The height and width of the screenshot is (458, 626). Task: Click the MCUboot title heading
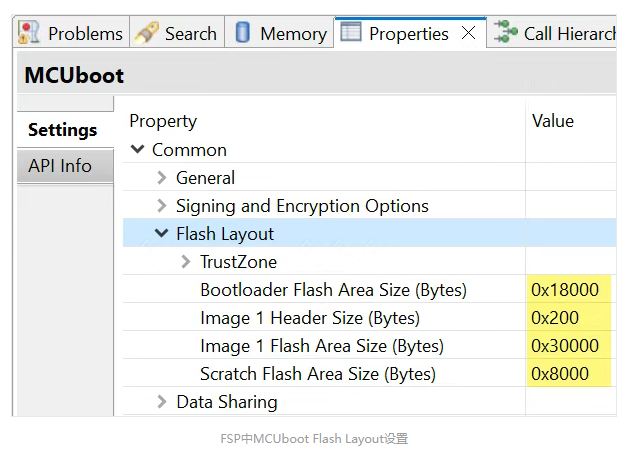pos(74,75)
